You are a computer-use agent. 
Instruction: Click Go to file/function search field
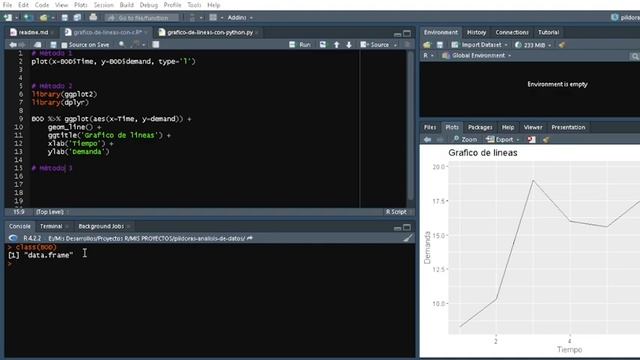point(142,18)
